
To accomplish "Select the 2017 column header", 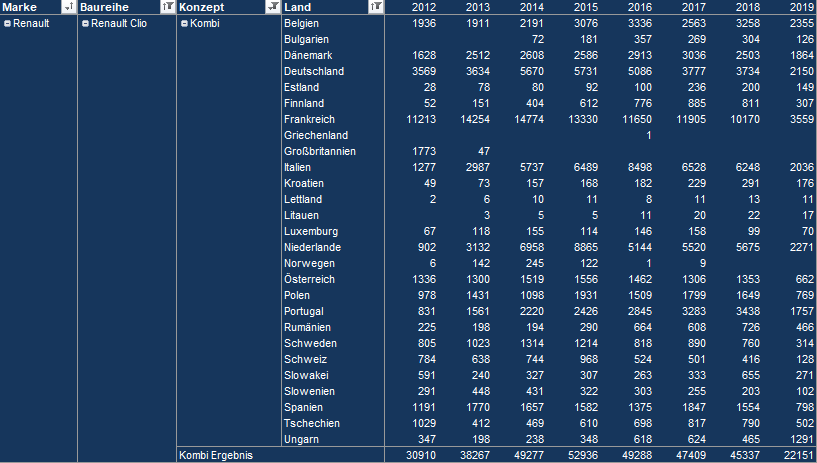I will pos(694,7).
